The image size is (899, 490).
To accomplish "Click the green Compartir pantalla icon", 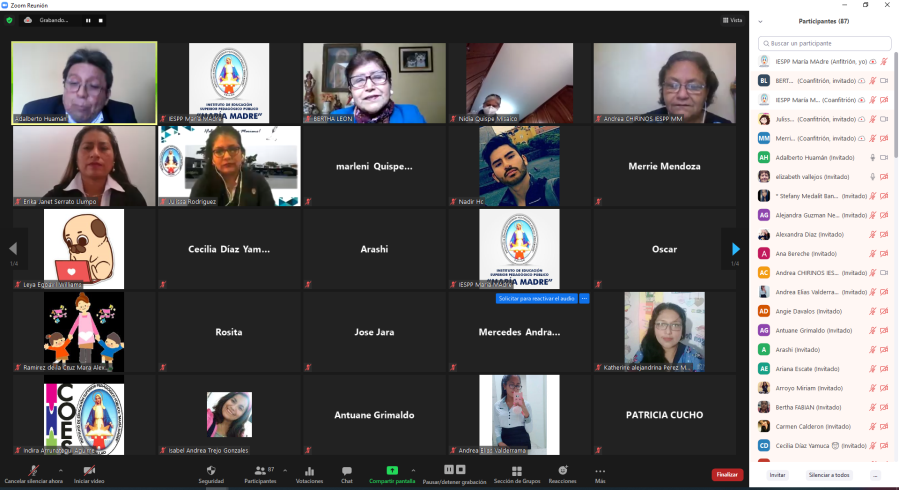I will (x=392, y=470).
